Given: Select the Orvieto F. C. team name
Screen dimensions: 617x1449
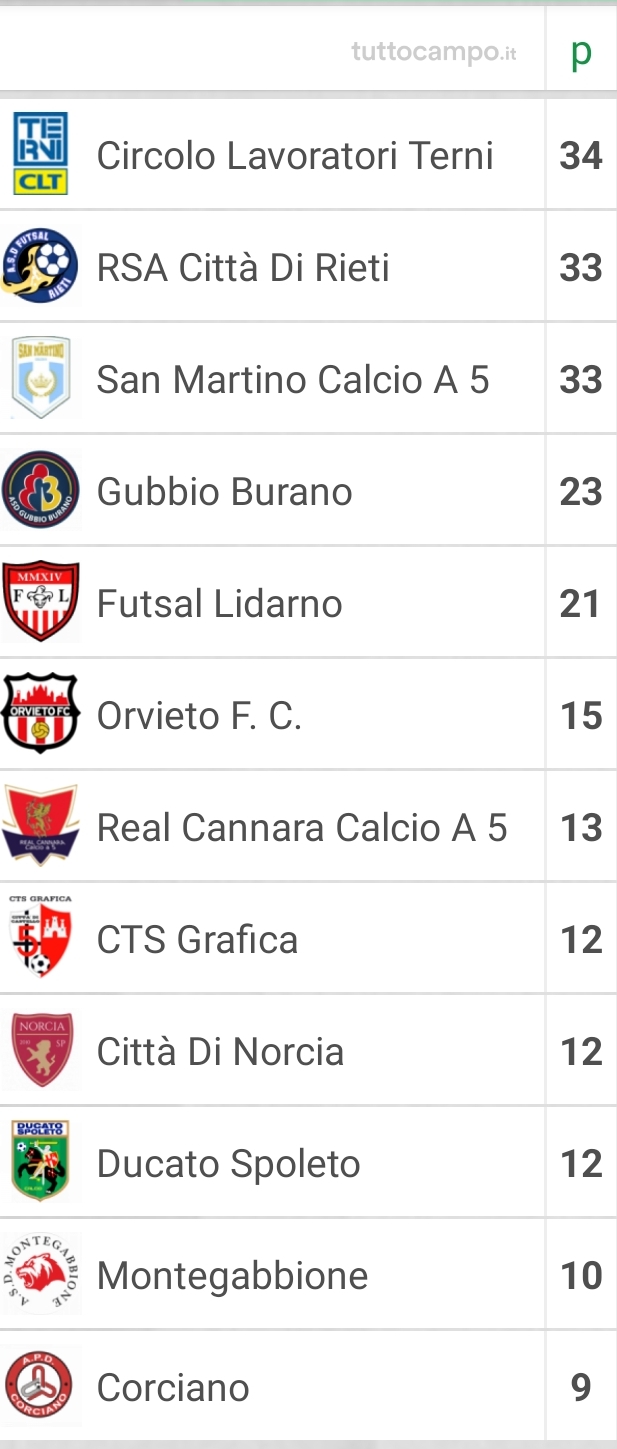Looking at the screenshot, I should coord(199,716).
